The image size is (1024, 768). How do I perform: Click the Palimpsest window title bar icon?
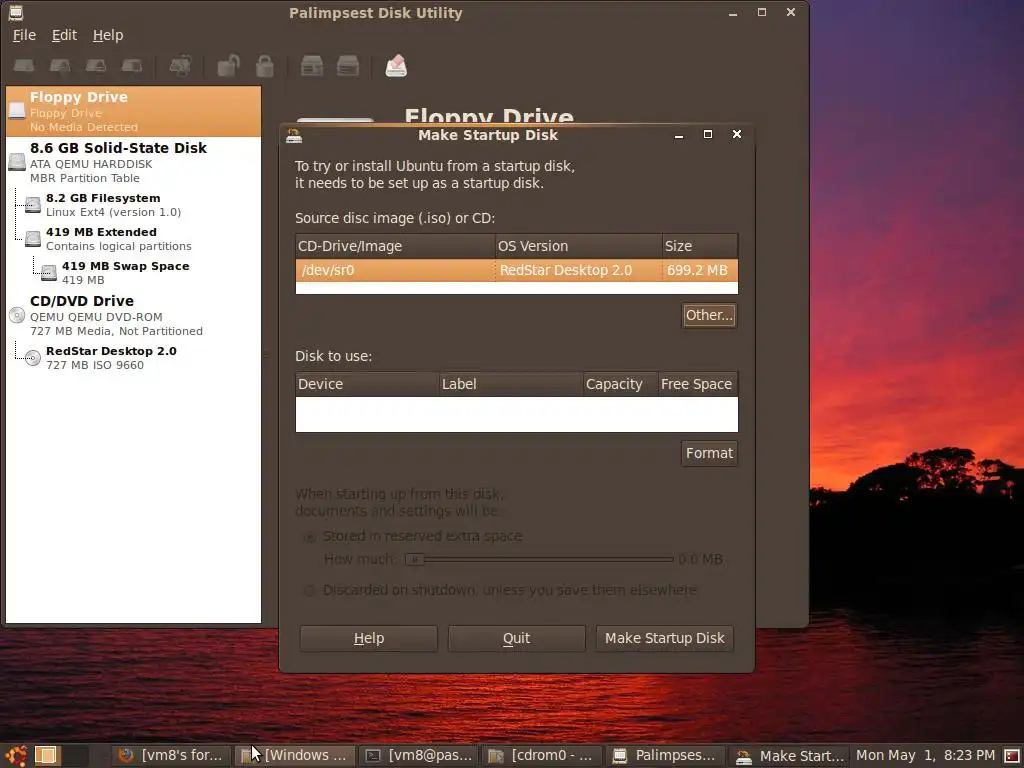(x=16, y=12)
